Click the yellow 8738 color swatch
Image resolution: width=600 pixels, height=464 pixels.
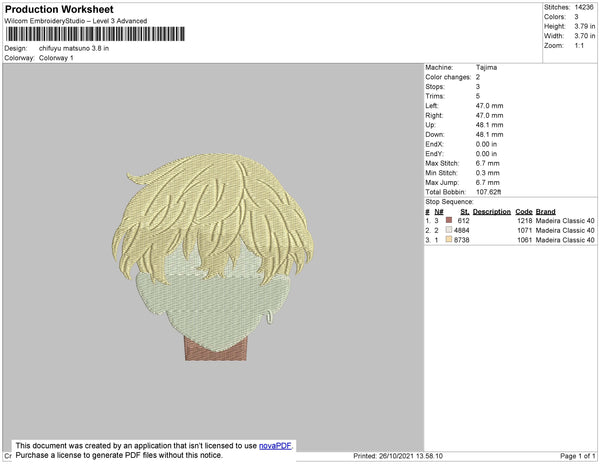(449, 239)
